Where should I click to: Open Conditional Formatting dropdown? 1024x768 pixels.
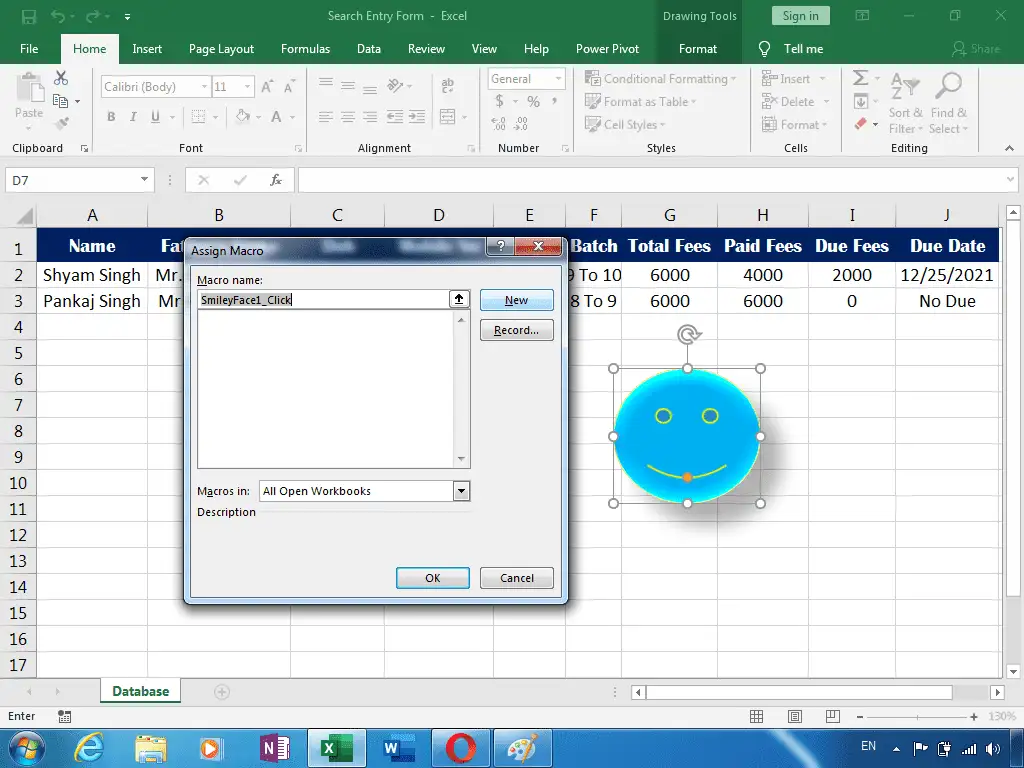pos(660,78)
